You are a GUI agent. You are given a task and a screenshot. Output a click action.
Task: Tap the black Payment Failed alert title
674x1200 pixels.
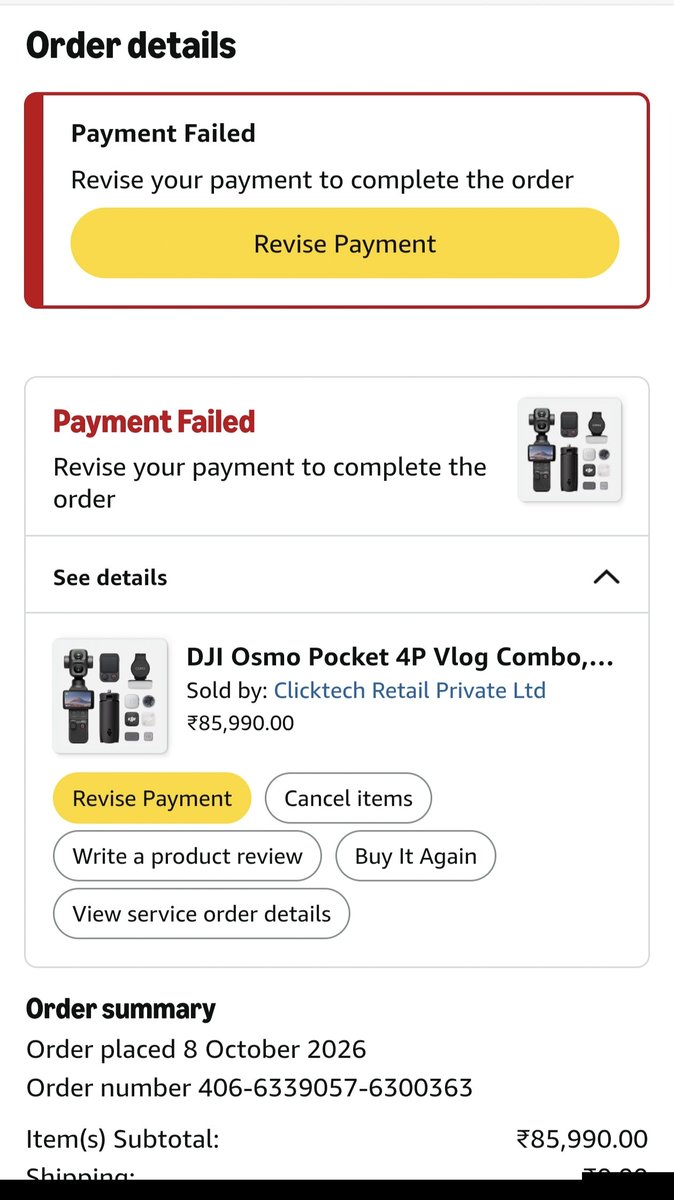[x=163, y=133]
